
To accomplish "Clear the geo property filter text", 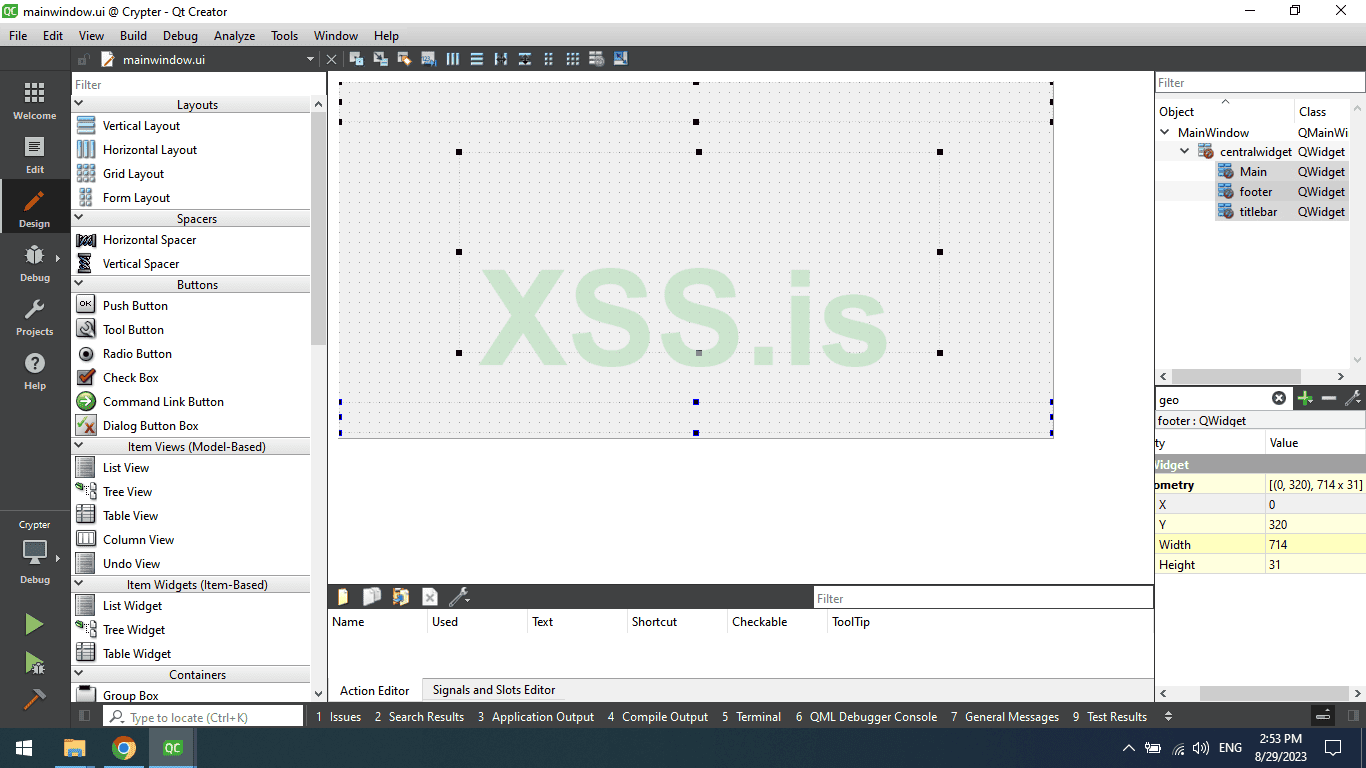I will (1279, 398).
